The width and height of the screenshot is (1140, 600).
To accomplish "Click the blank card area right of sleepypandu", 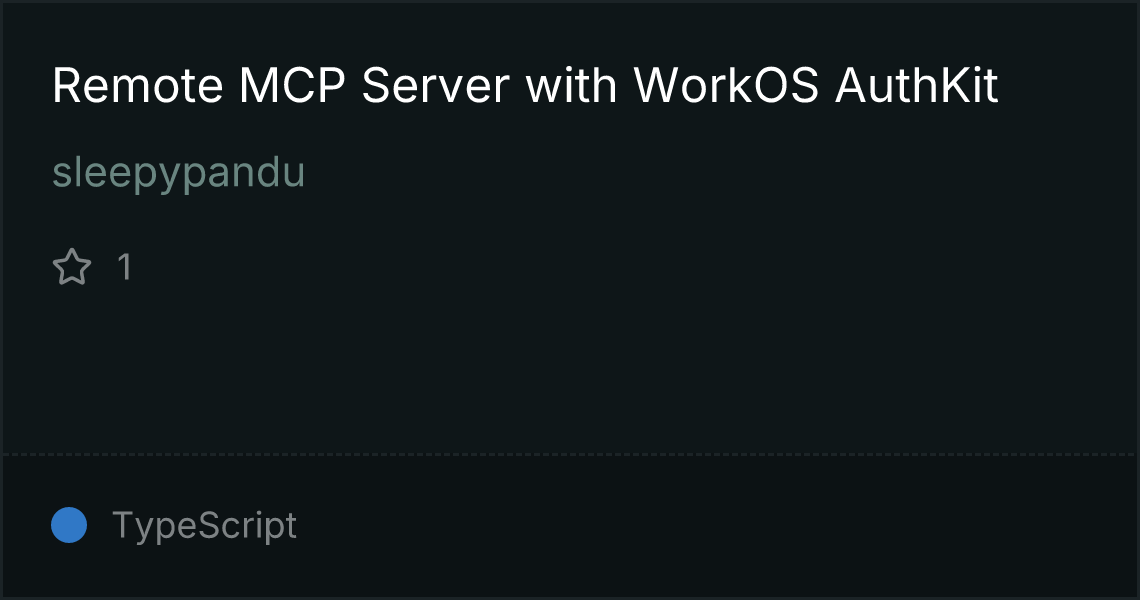I will click(720, 173).
